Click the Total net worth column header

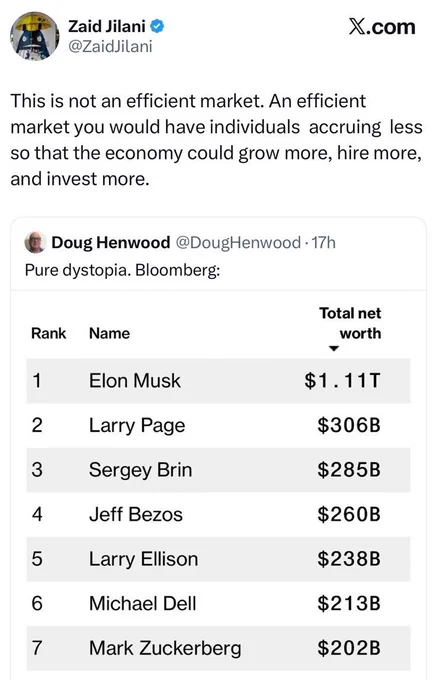click(350, 323)
